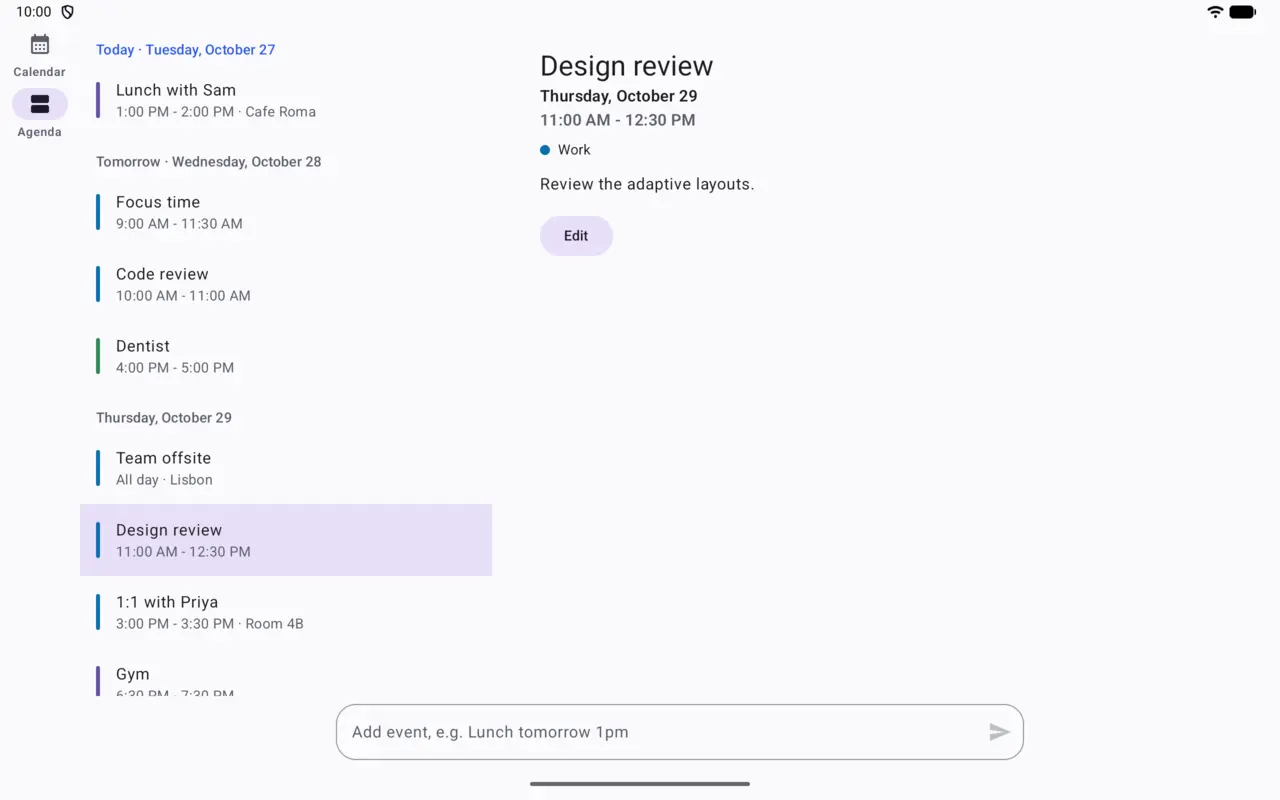Image resolution: width=1280 pixels, height=800 pixels.
Task: Click the Today Tuesday, October 27 header
Action: (x=186, y=50)
